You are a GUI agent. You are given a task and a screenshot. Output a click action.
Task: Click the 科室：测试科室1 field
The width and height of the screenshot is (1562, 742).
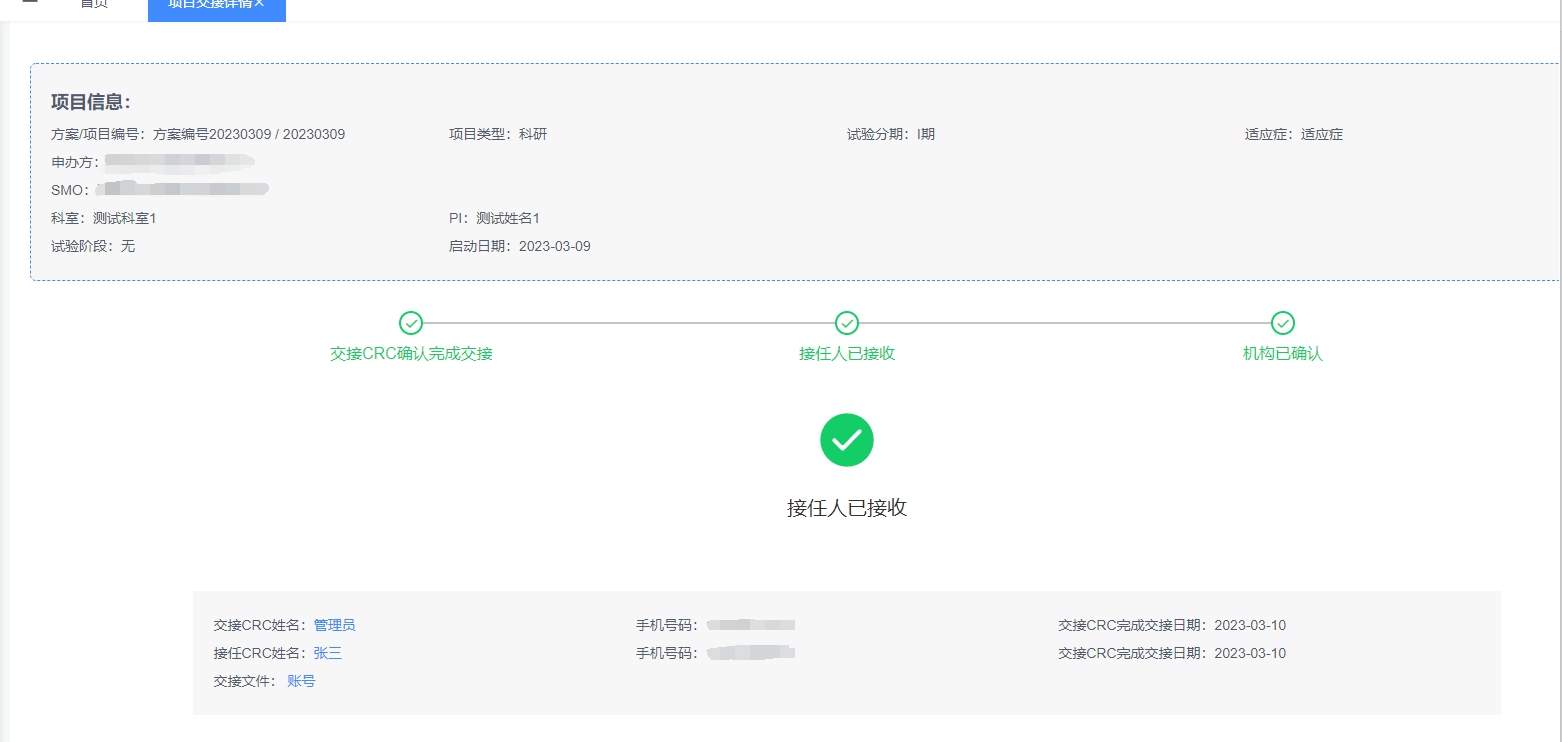pyautogui.click(x=104, y=218)
